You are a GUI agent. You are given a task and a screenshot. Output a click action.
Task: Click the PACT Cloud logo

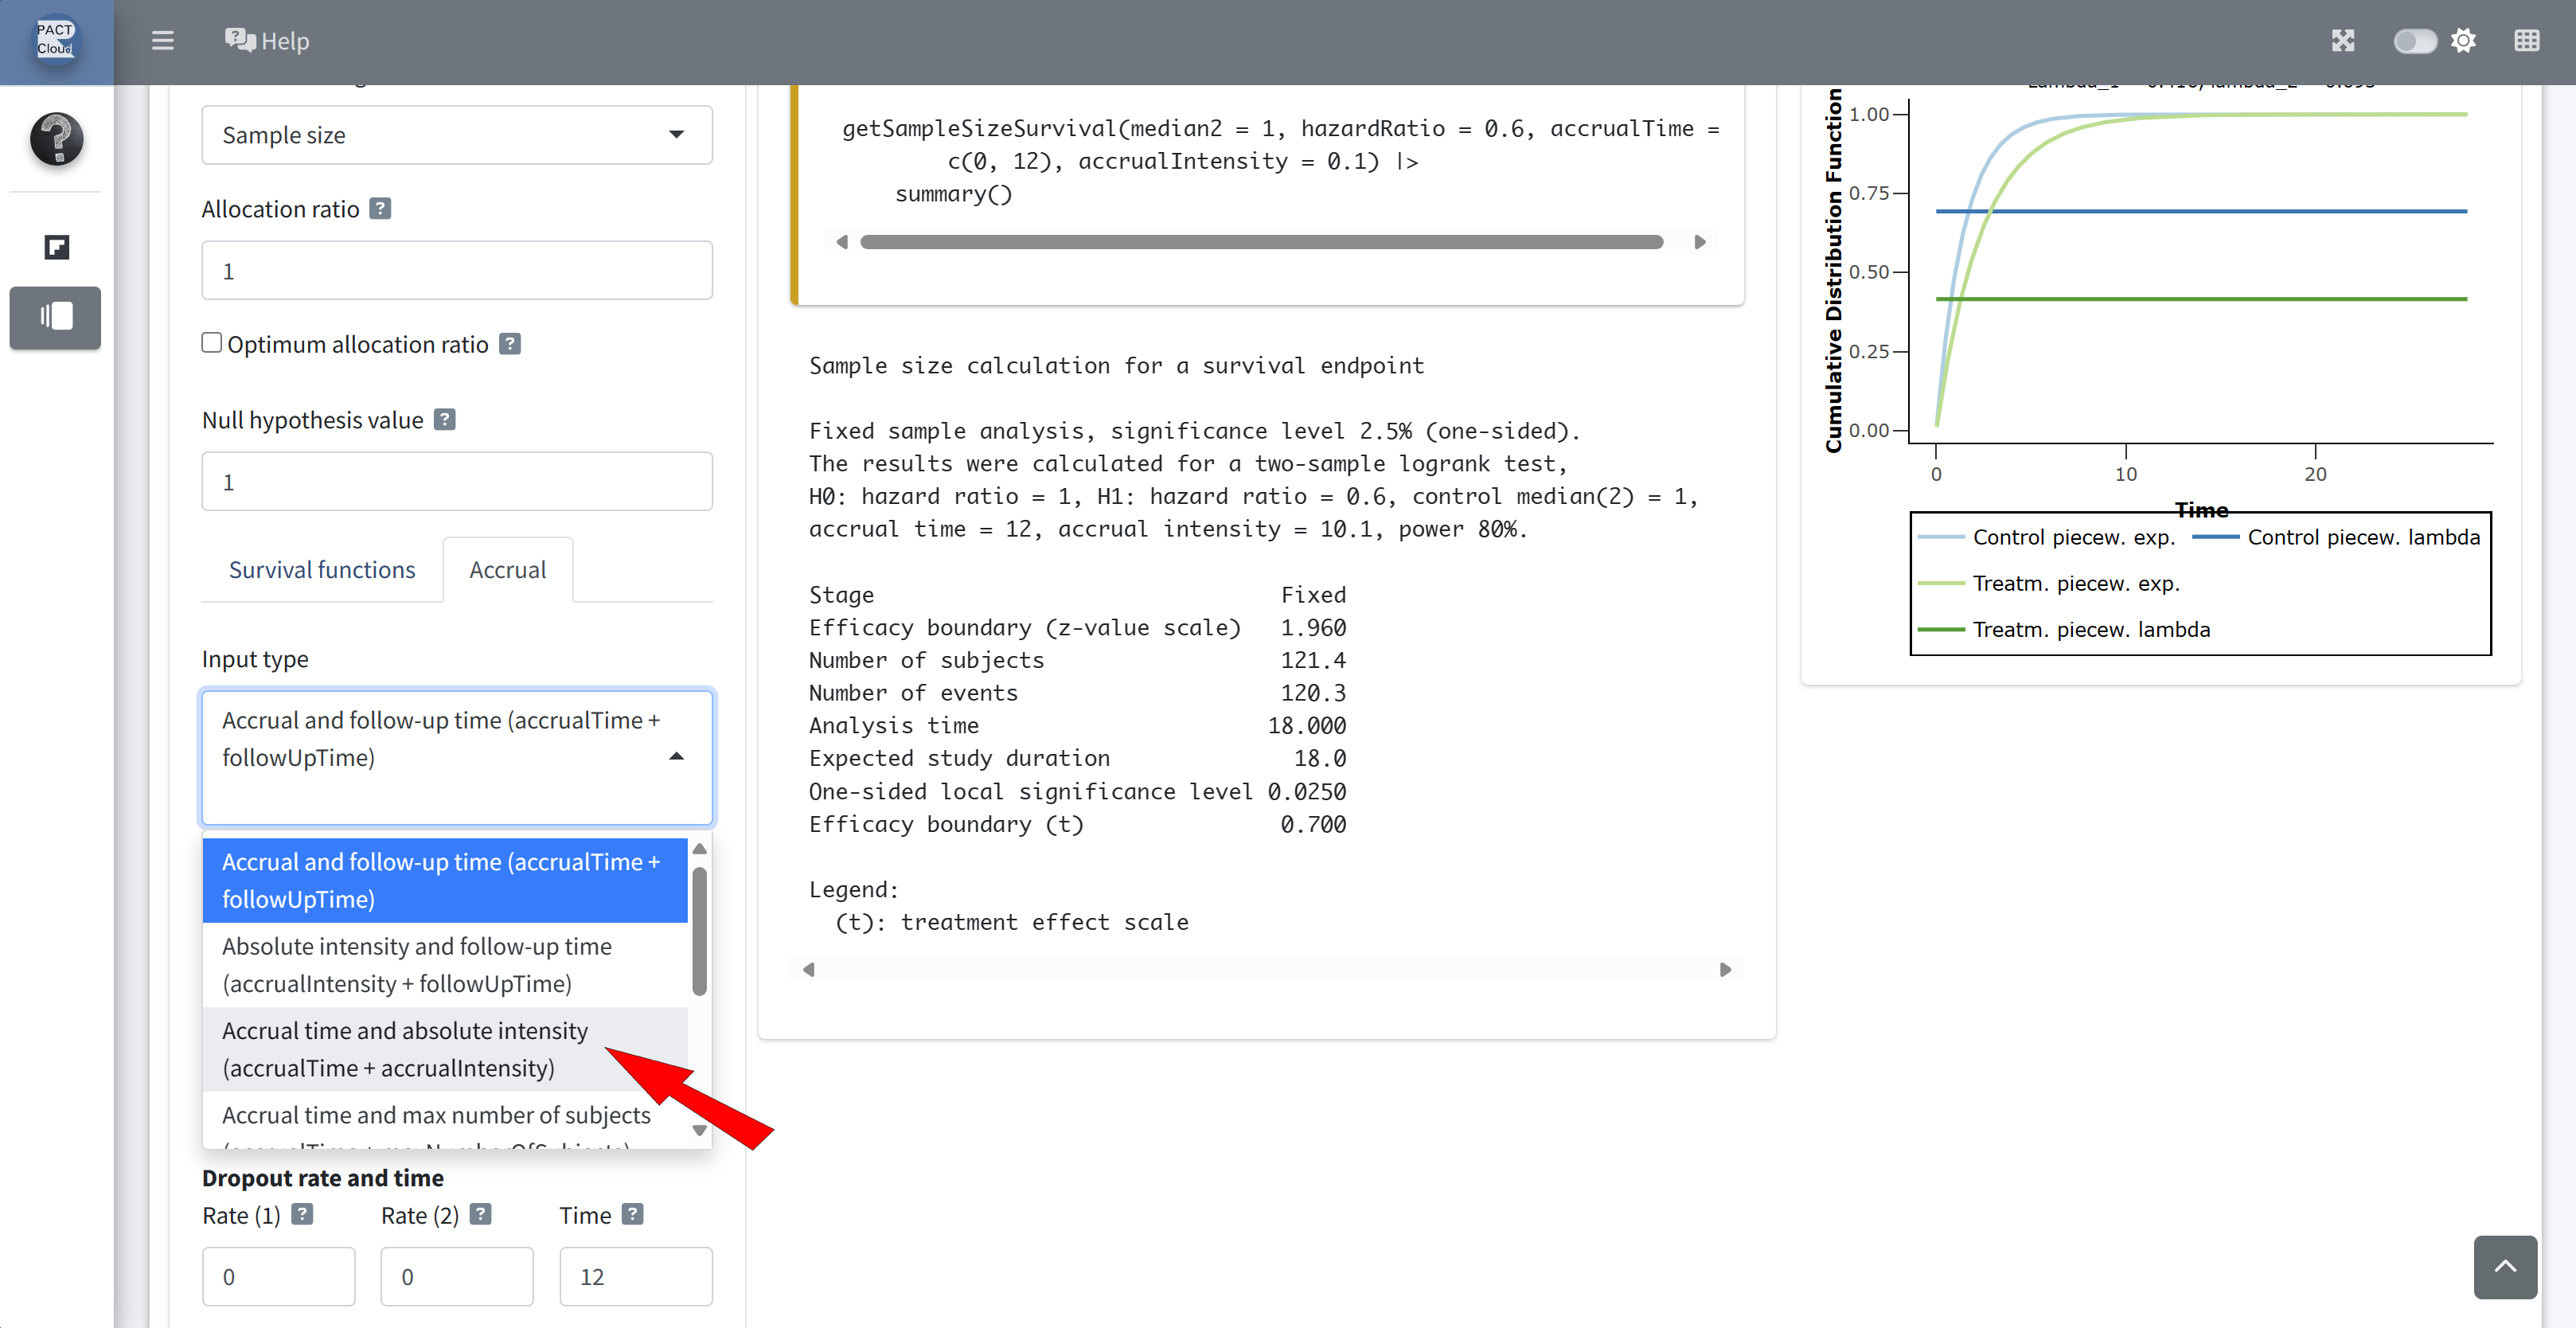[x=56, y=40]
